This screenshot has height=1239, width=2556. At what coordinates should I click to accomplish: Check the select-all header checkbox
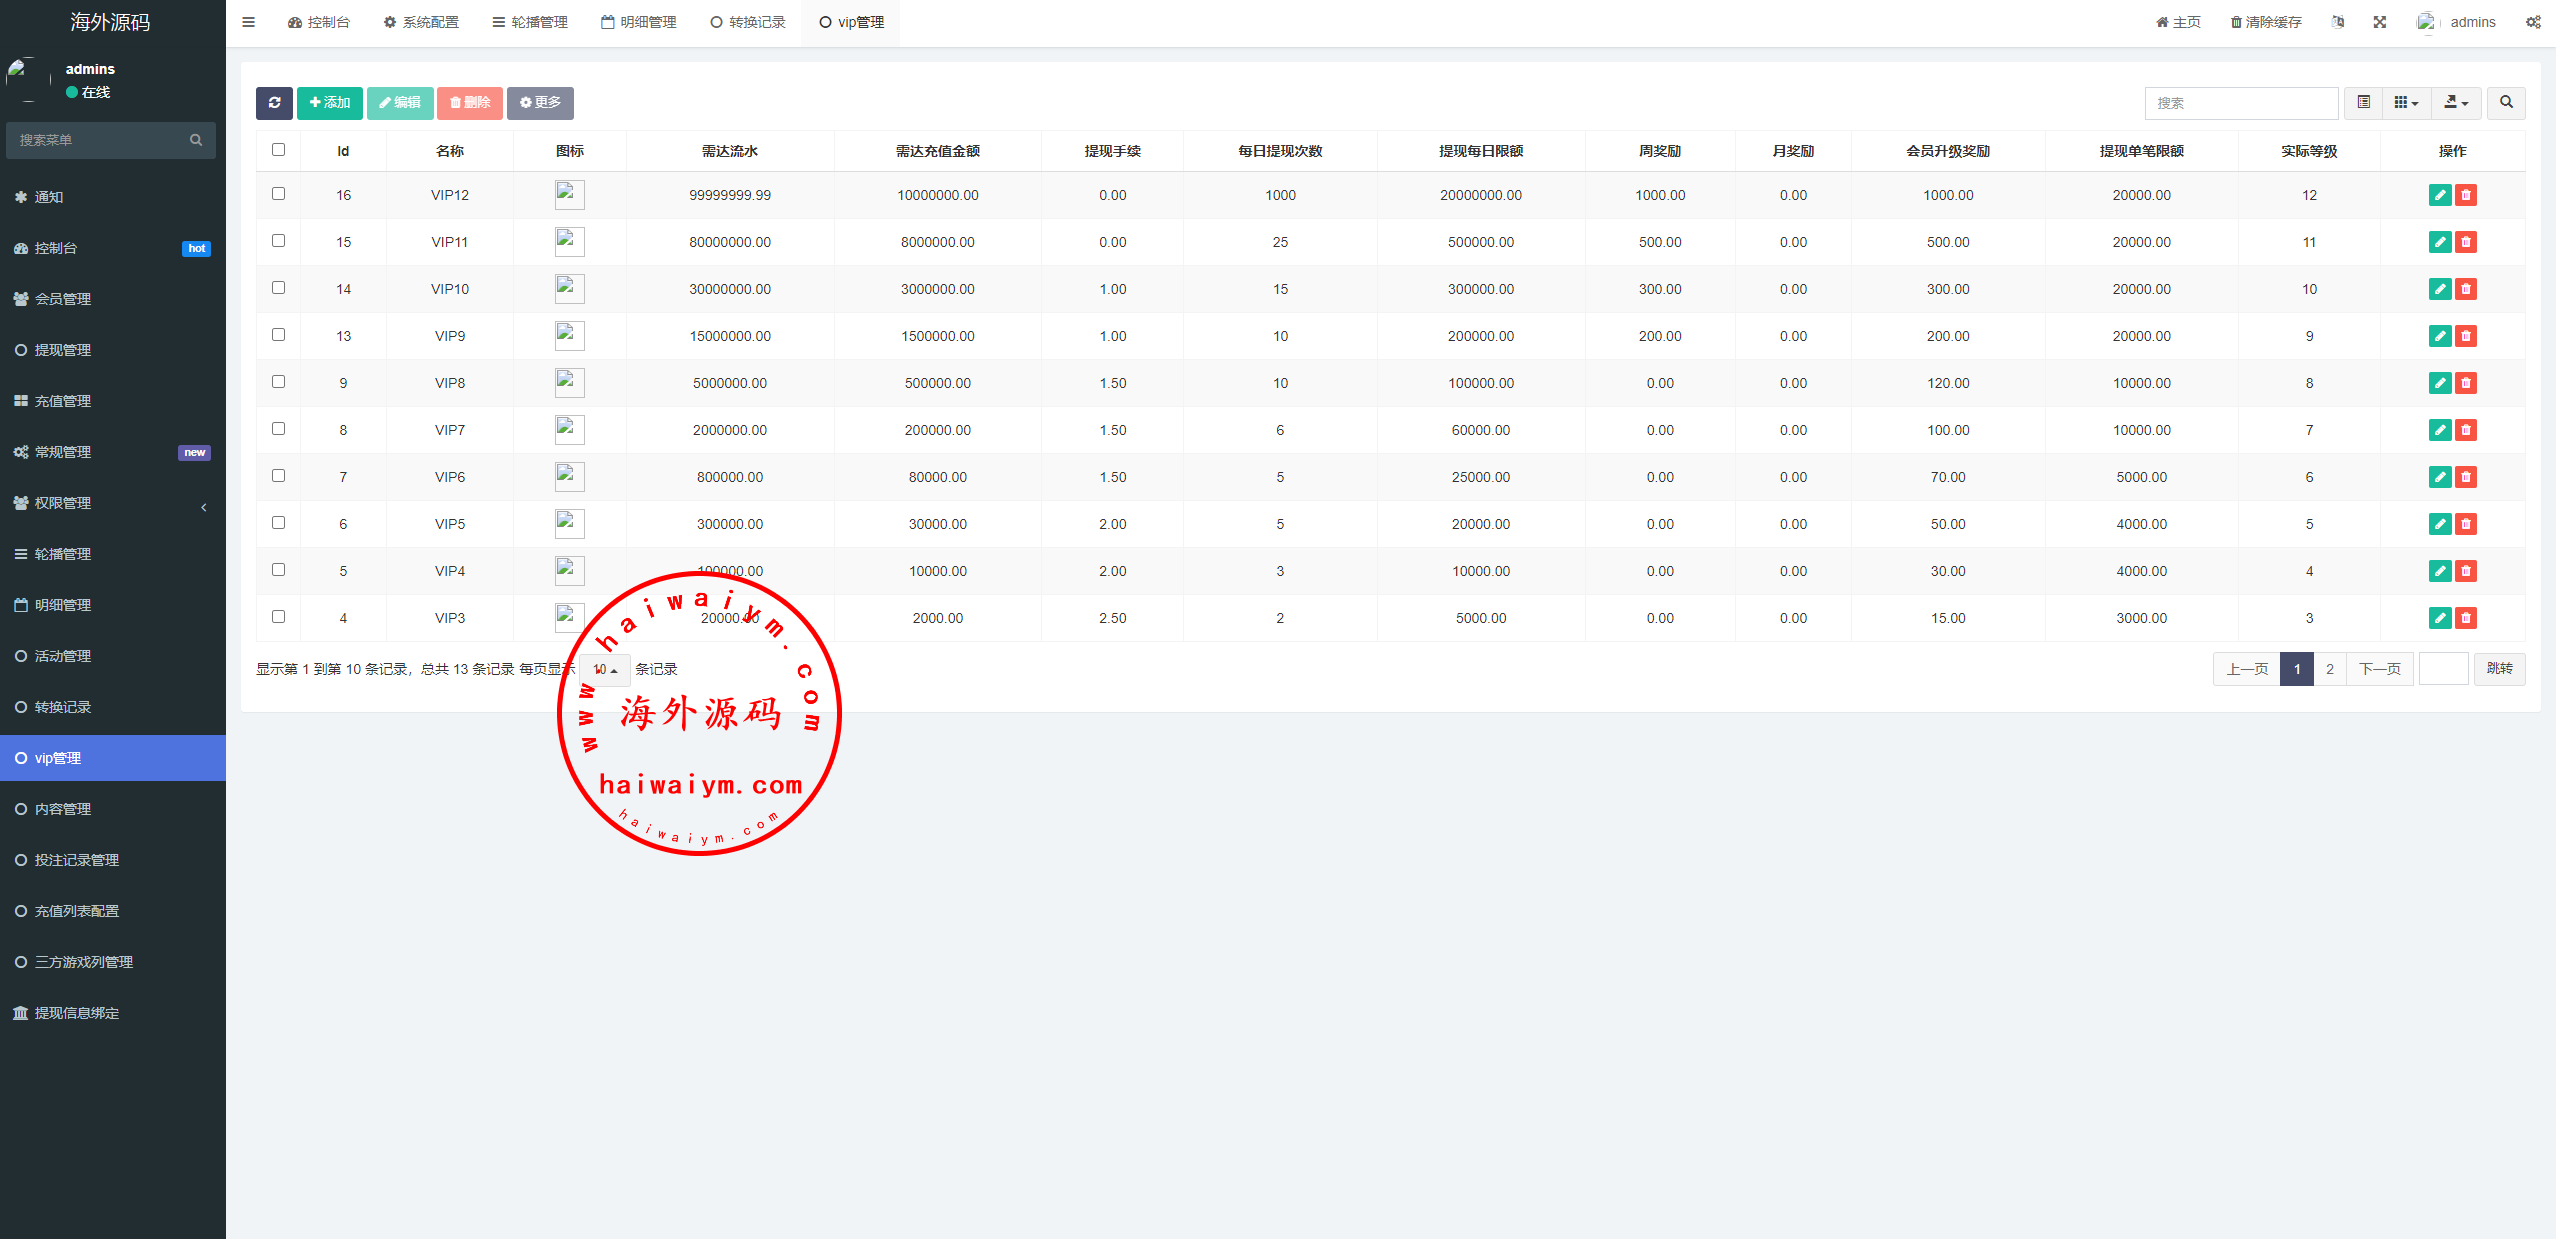tap(279, 150)
